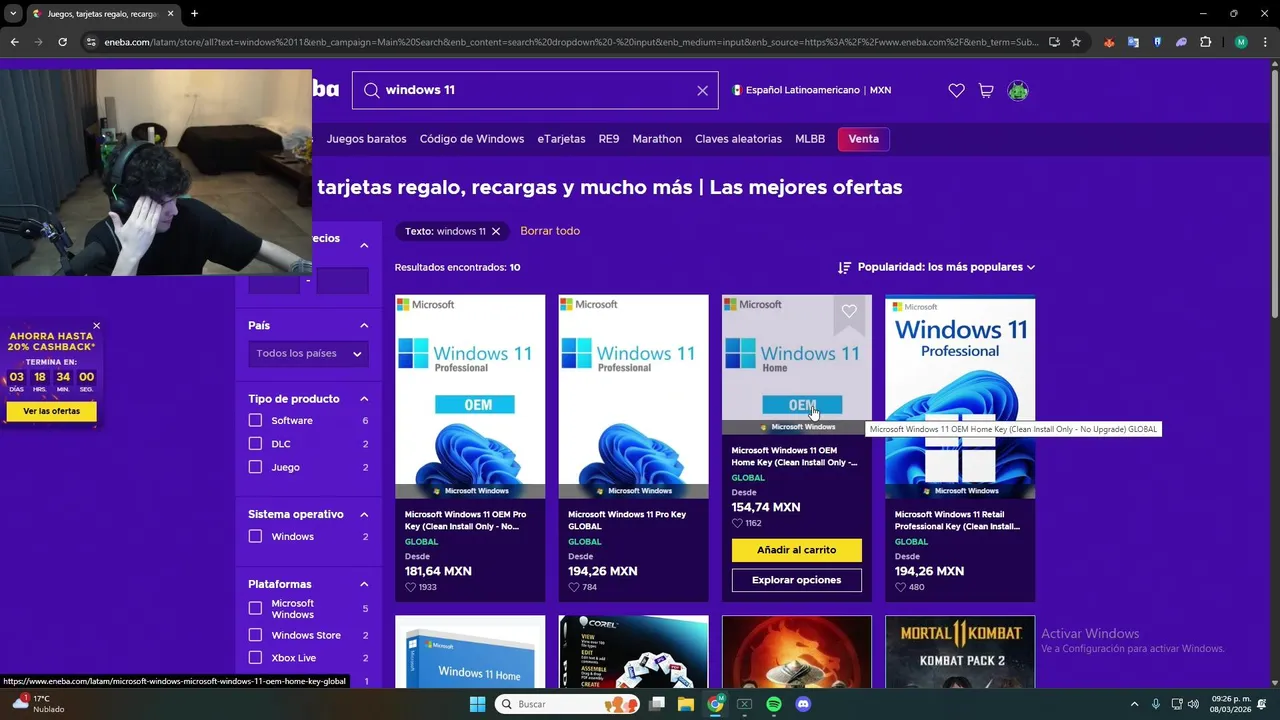1280x720 pixels.
Task: Click the magnifier icon in the search box
Action: pos(371,90)
